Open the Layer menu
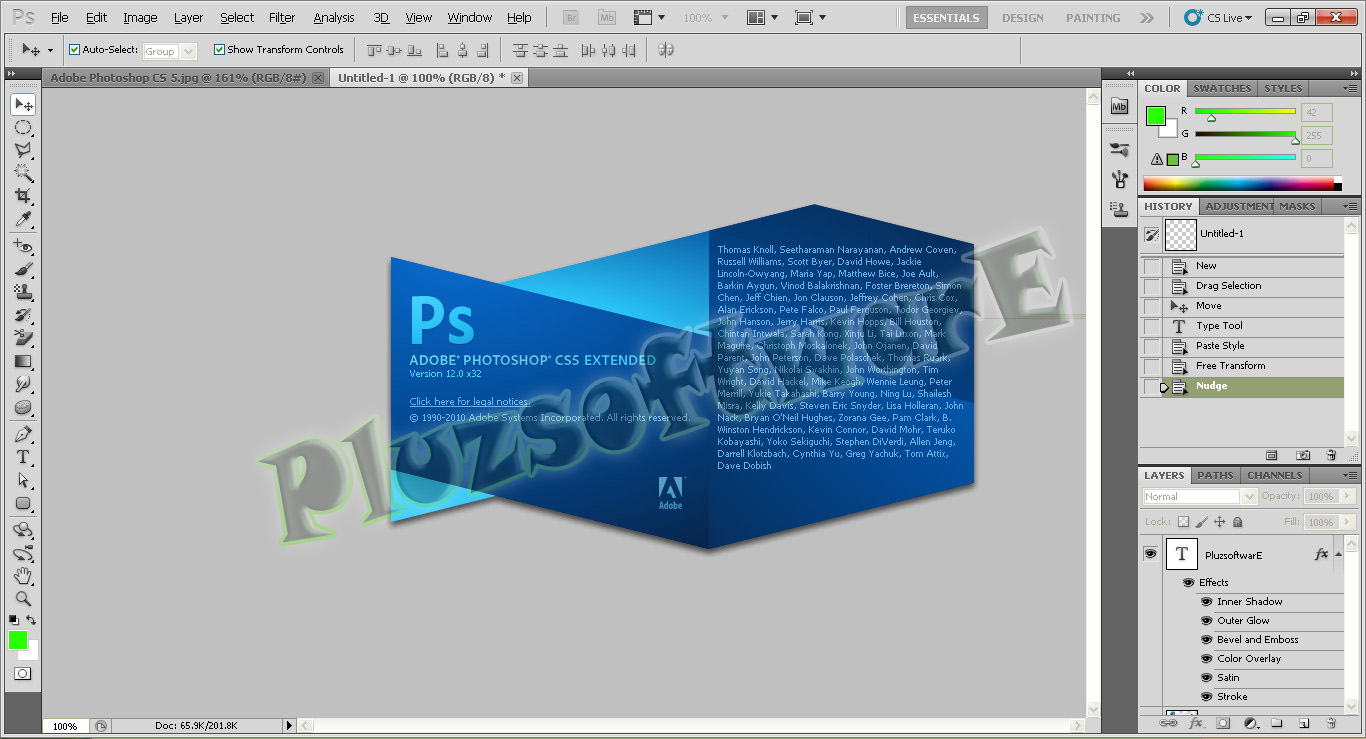Image resolution: width=1366 pixels, height=739 pixels. [x=188, y=18]
